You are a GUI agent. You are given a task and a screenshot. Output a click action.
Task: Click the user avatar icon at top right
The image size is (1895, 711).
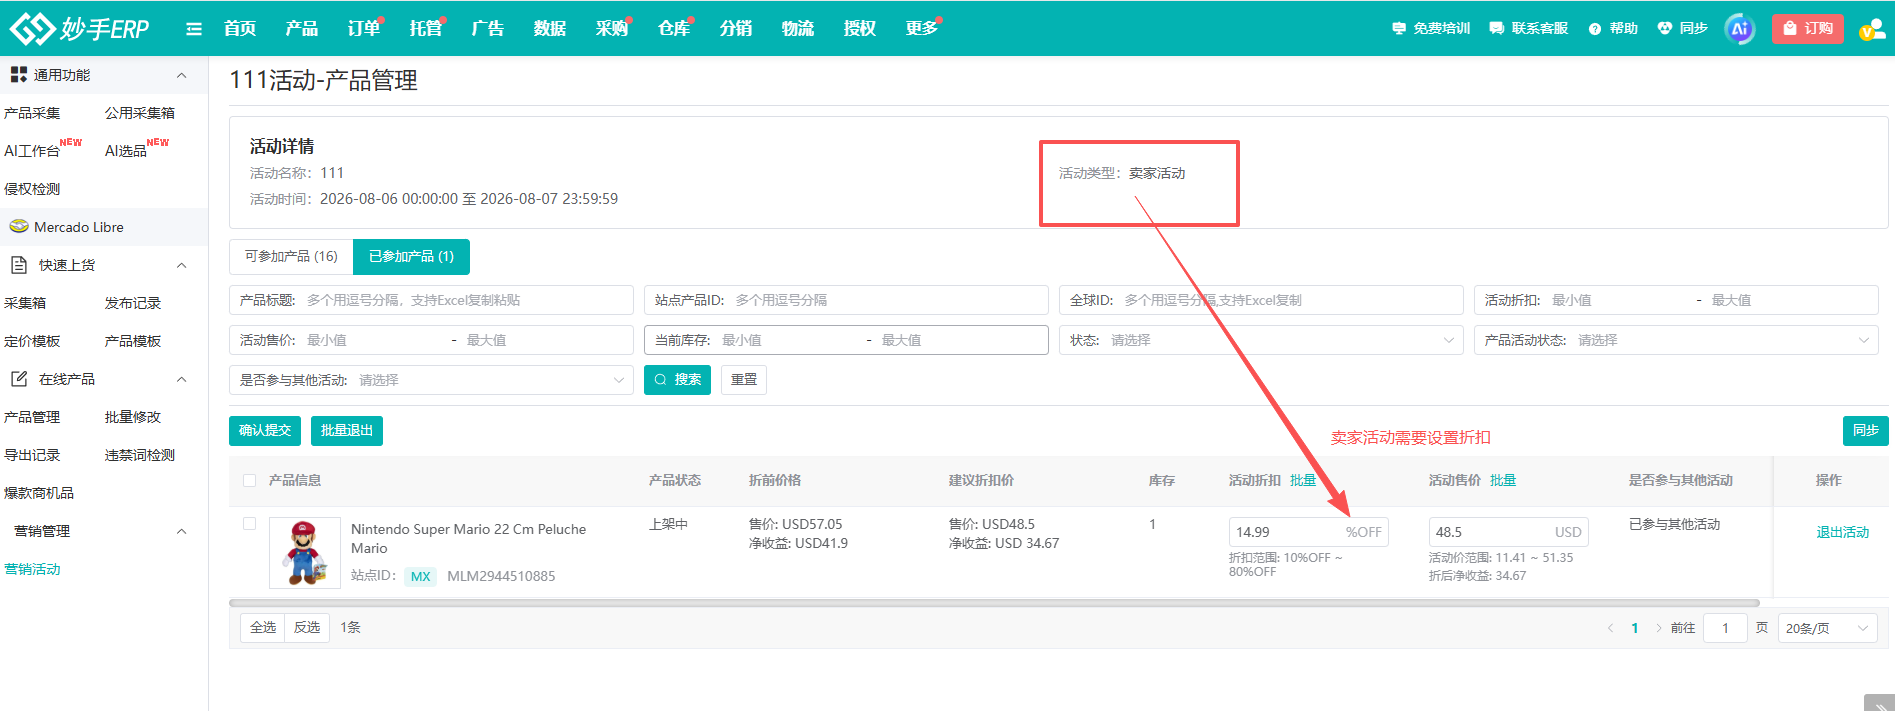pos(1871,29)
